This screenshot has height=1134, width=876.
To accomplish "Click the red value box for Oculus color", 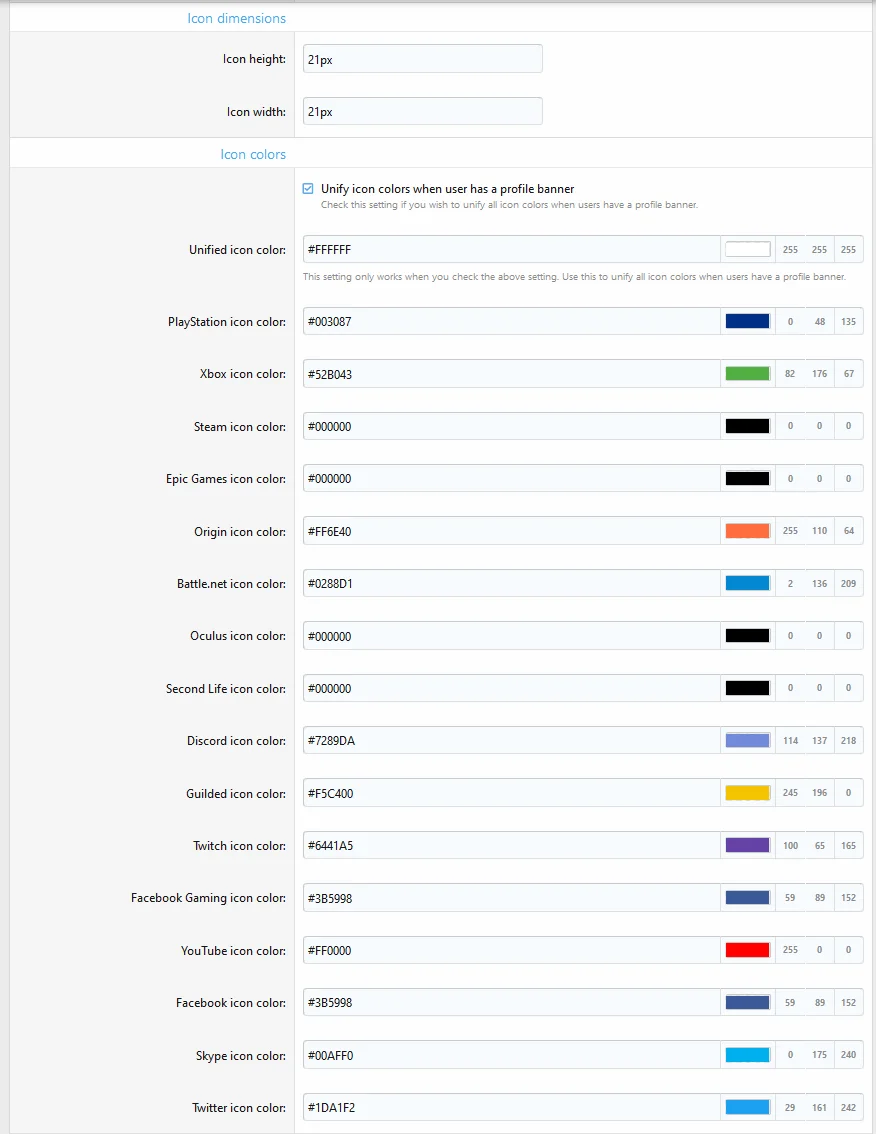I will pos(790,635).
